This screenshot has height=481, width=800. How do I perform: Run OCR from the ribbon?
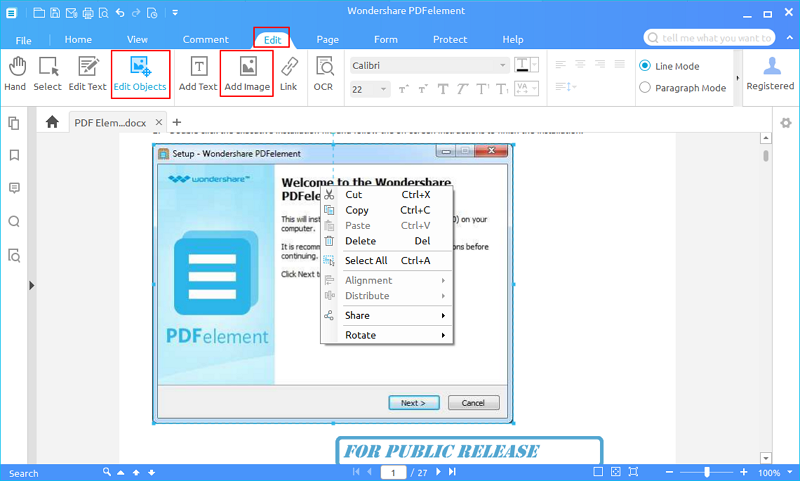pos(324,74)
